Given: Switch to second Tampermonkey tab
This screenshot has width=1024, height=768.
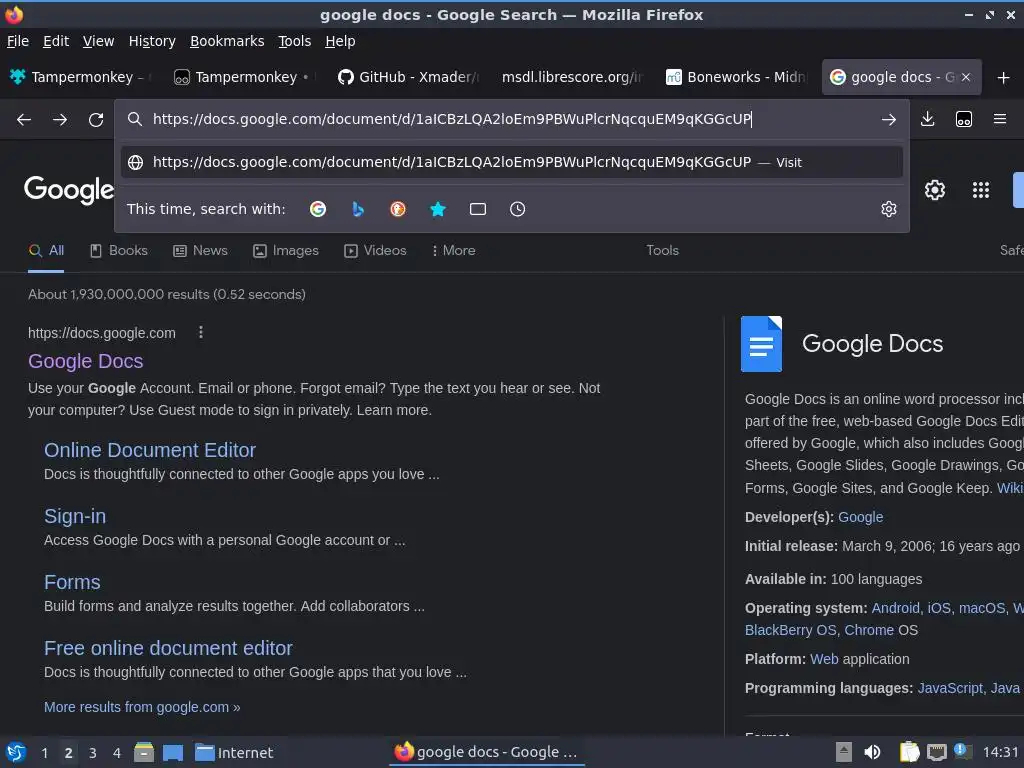Looking at the screenshot, I should 246,77.
